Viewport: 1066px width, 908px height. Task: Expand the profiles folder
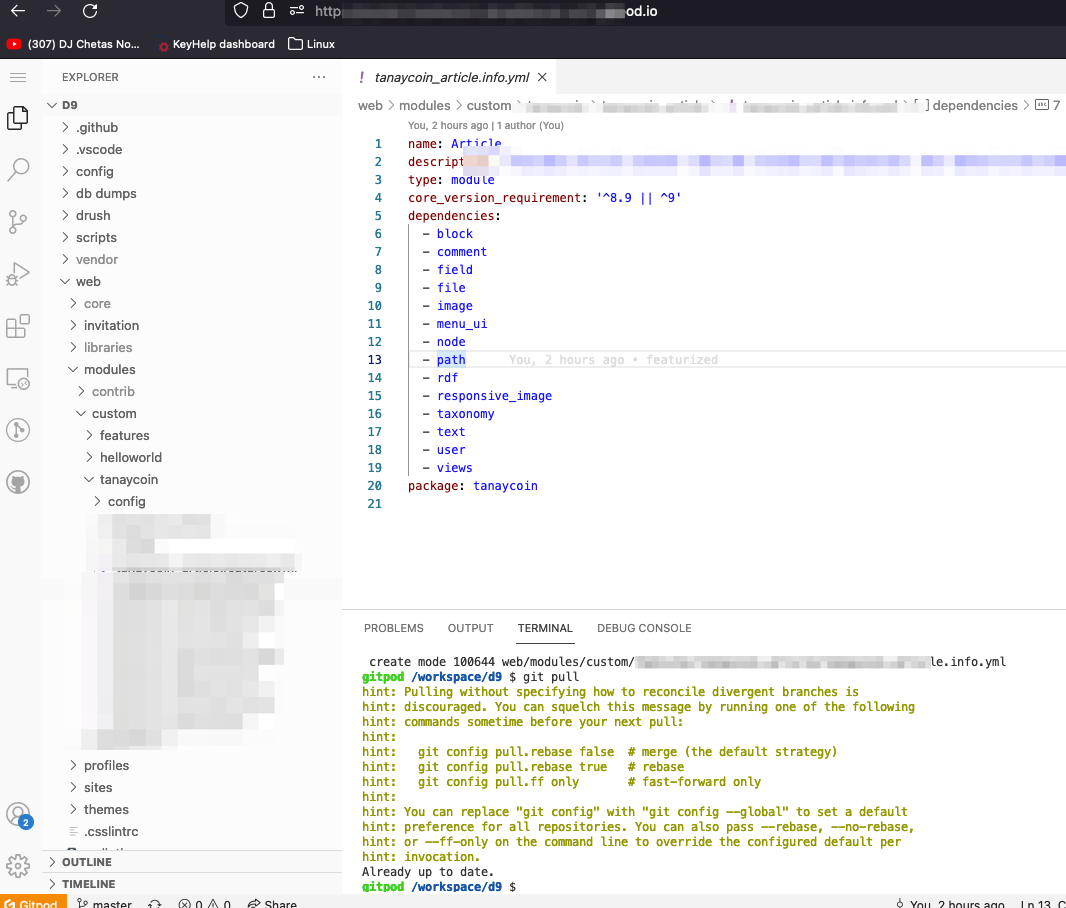coord(192,766)
